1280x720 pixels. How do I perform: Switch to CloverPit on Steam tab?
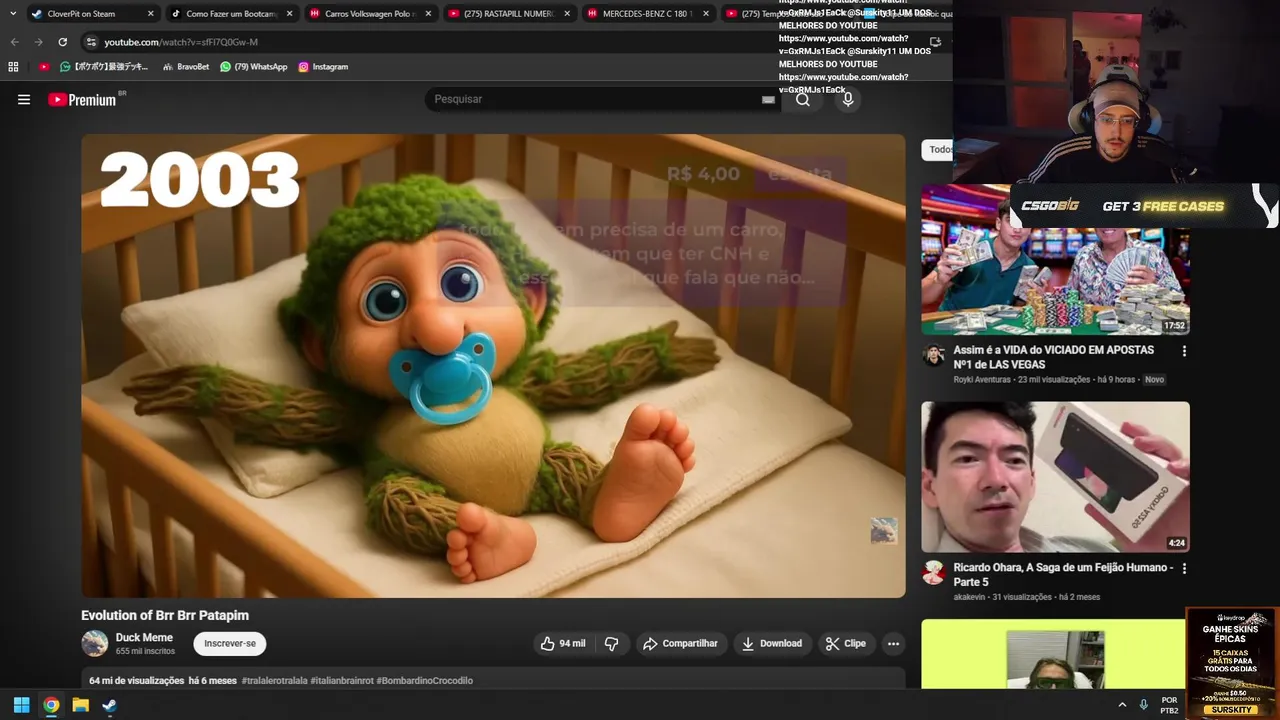click(90, 14)
